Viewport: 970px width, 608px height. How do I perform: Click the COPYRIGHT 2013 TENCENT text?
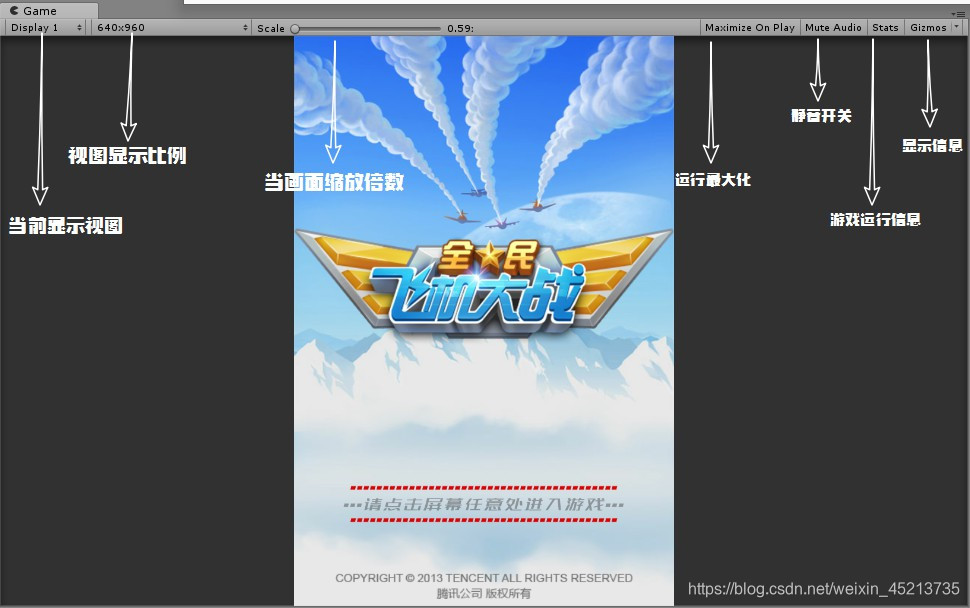pos(484,578)
